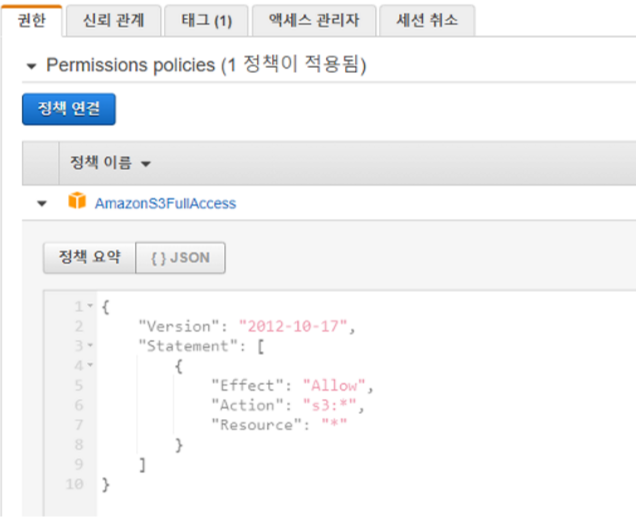Click the "Resource" key in JSON

256,425
